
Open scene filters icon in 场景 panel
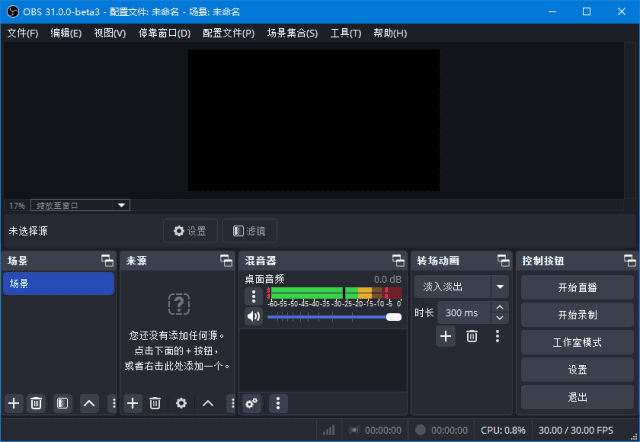(62, 403)
